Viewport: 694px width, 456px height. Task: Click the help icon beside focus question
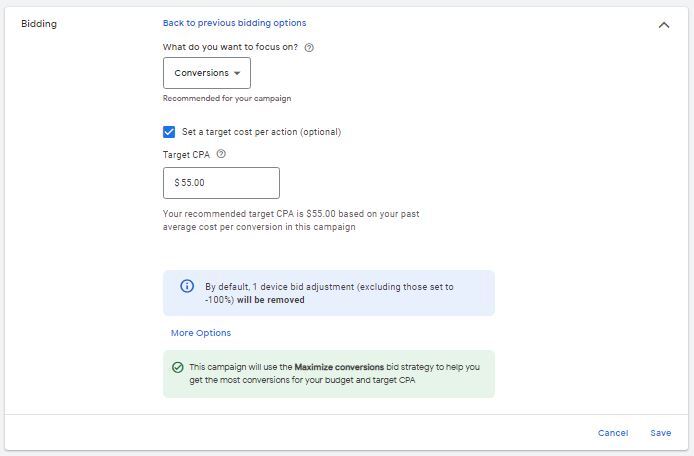point(309,47)
